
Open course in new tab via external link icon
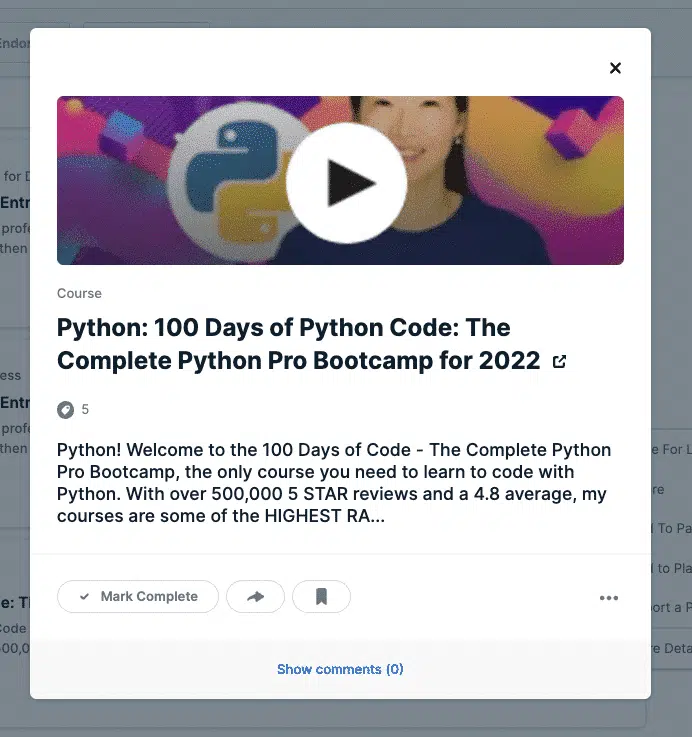[559, 361]
